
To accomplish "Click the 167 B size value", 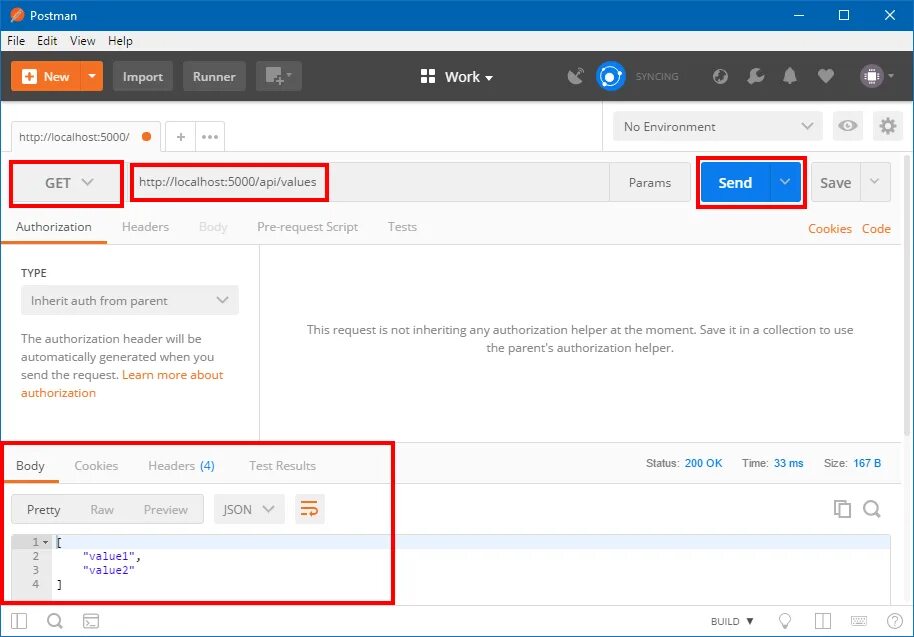I will pyautogui.click(x=867, y=463).
